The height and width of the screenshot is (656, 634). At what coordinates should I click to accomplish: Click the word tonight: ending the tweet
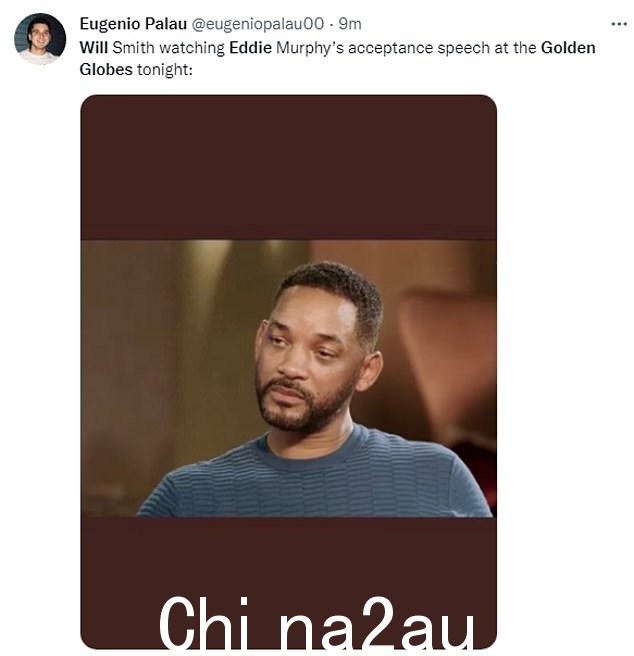pyautogui.click(x=165, y=70)
